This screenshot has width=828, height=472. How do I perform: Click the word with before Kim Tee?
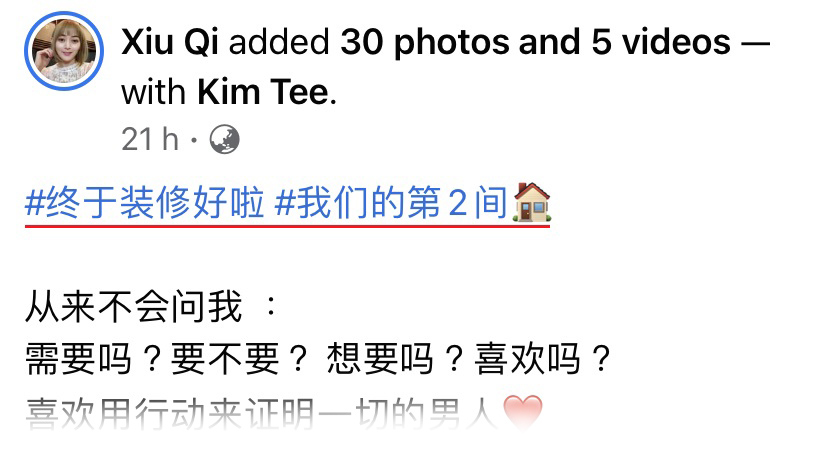[154, 92]
